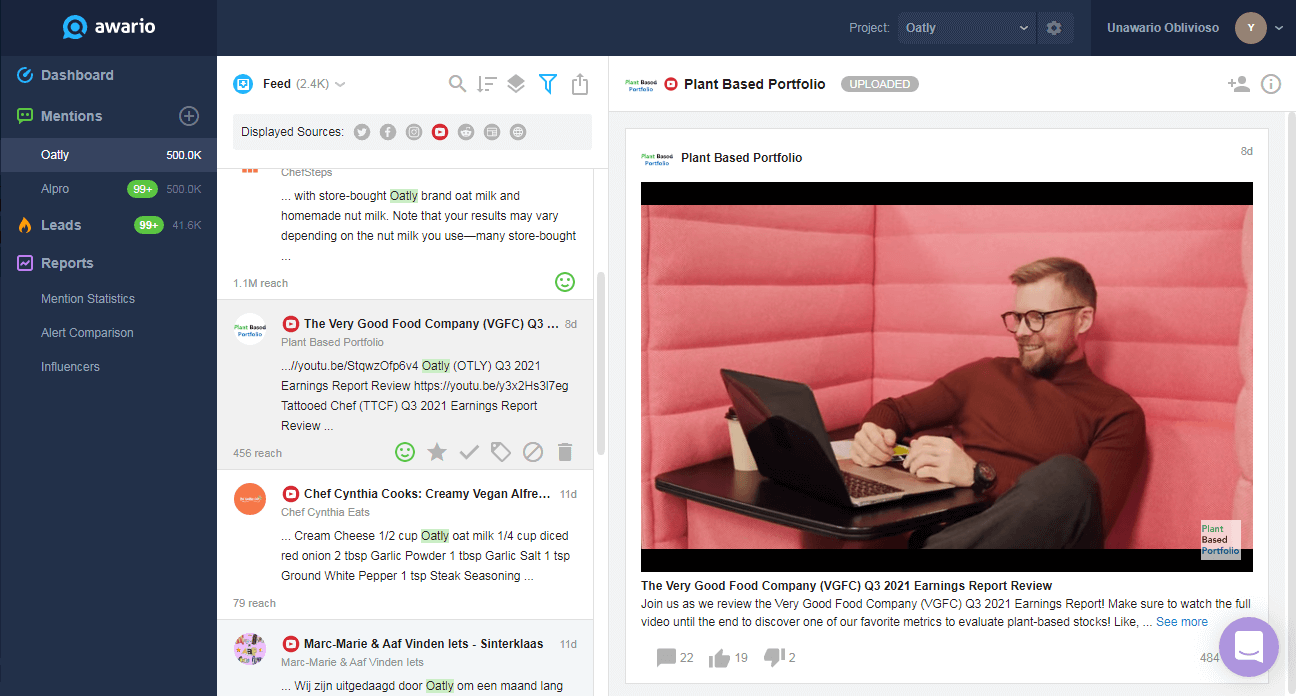Open the chat support bubble
This screenshot has height=696, width=1296.
pos(1249,647)
